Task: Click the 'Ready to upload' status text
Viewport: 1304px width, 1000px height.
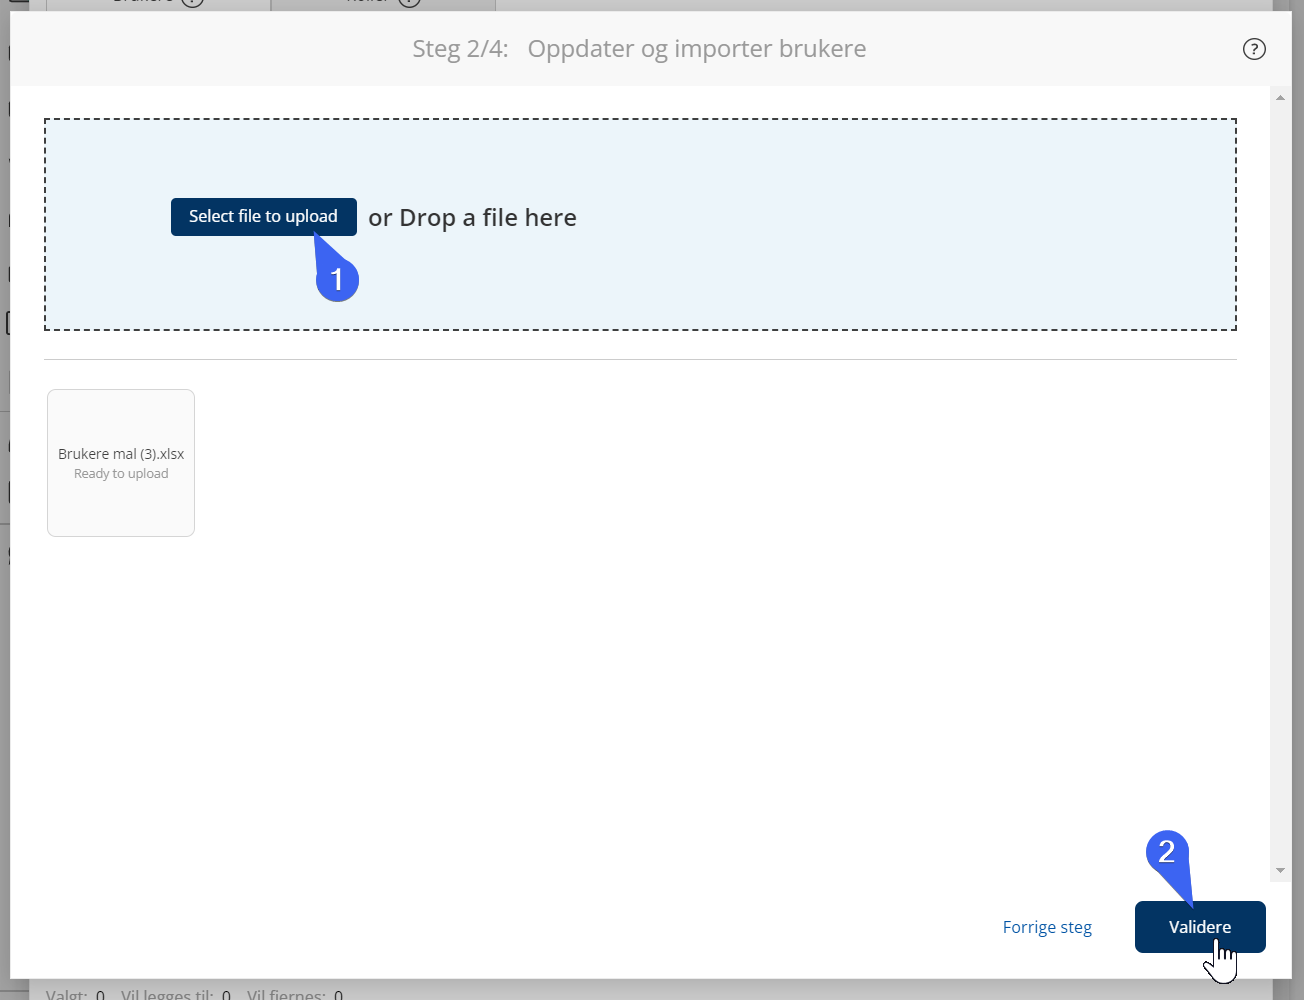Action: tap(121, 474)
